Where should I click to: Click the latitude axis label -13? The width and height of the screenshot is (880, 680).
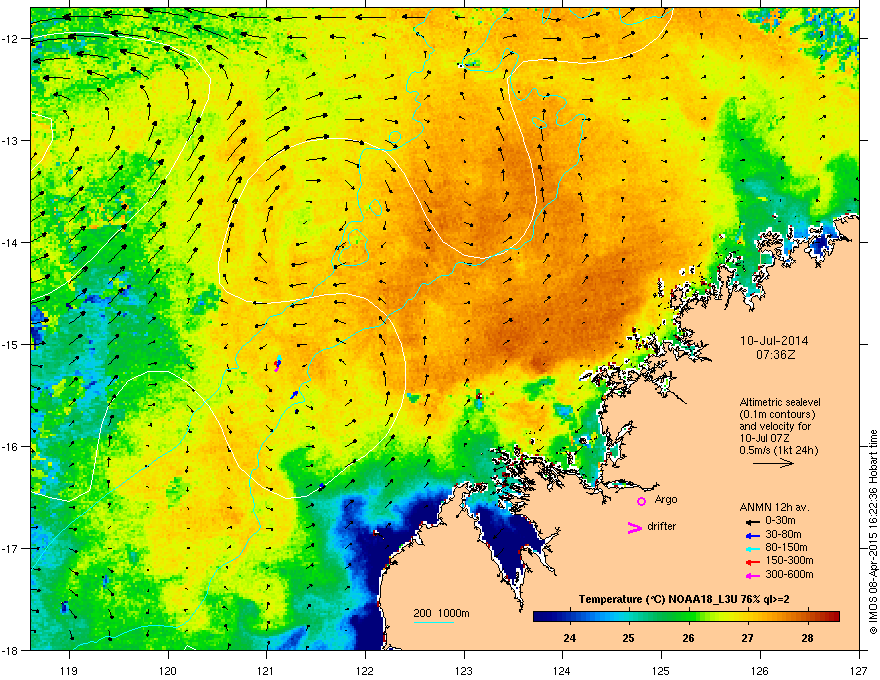coord(12,140)
